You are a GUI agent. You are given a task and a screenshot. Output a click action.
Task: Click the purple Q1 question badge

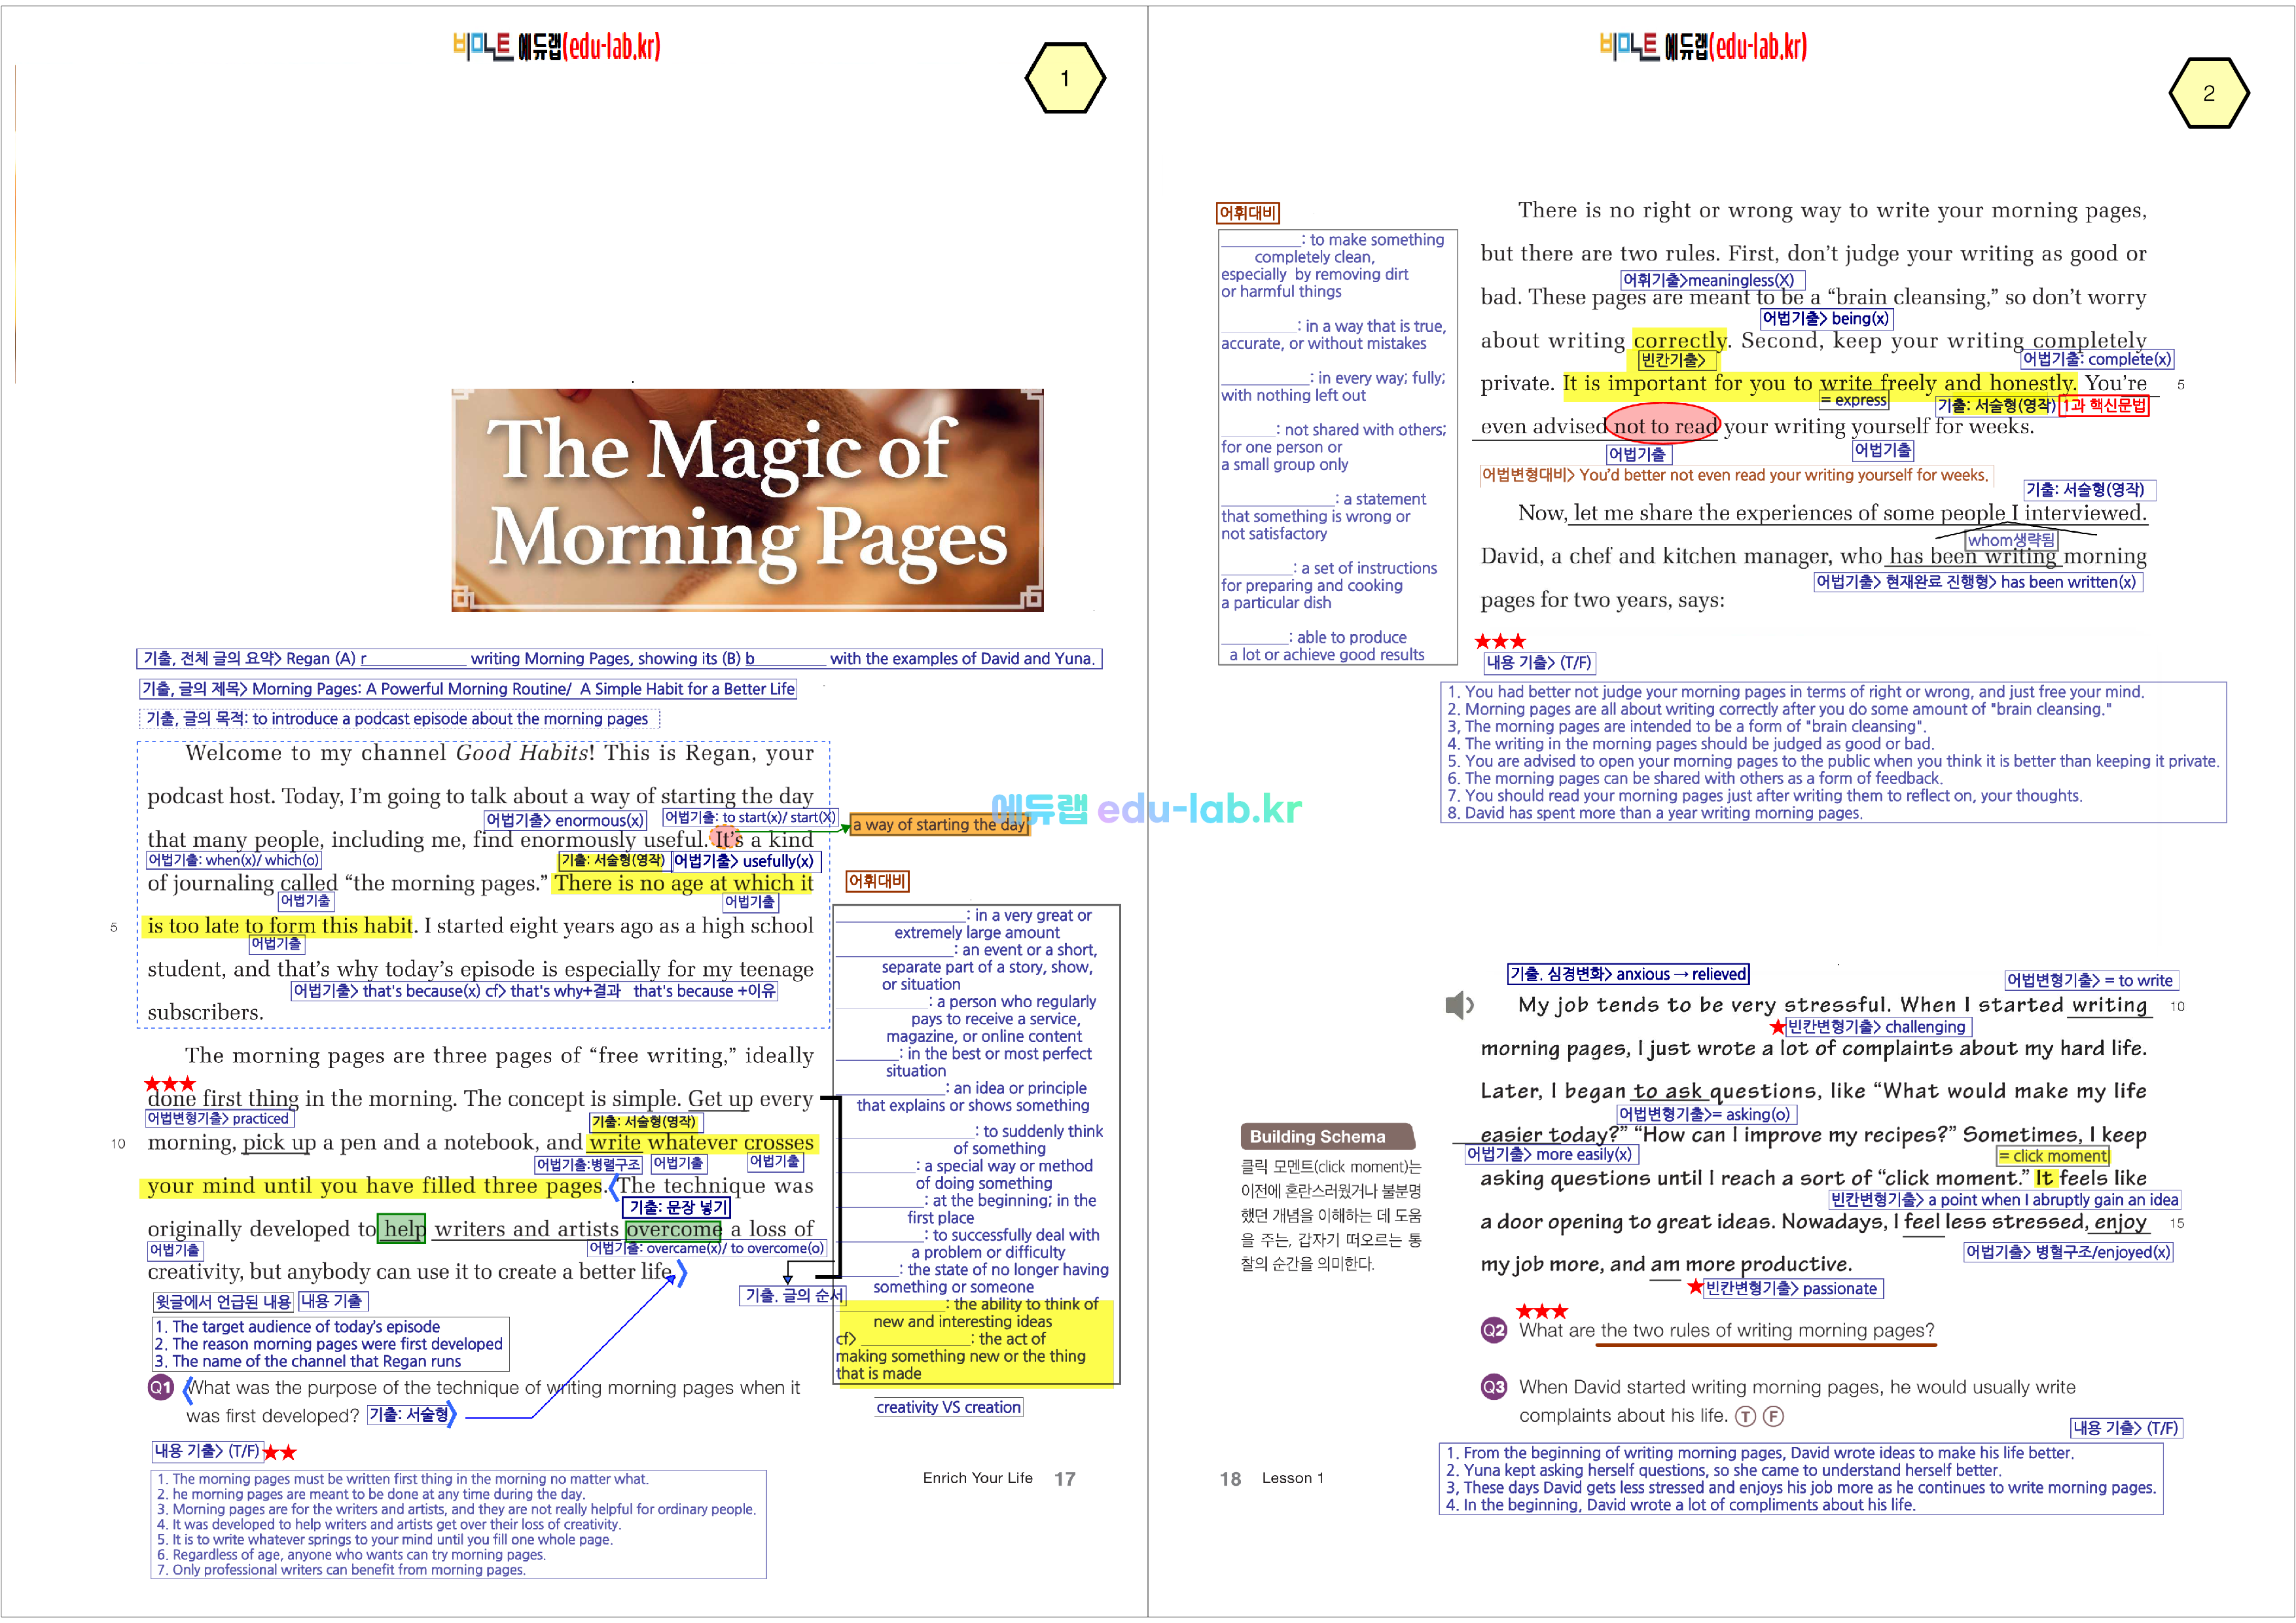click(x=161, y=1387)
